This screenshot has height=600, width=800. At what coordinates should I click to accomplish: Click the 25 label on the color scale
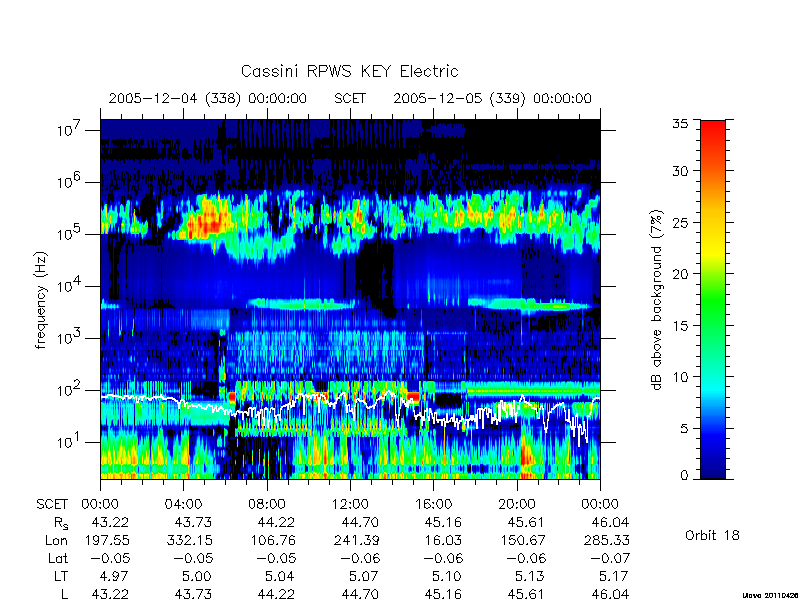point(680,223)
